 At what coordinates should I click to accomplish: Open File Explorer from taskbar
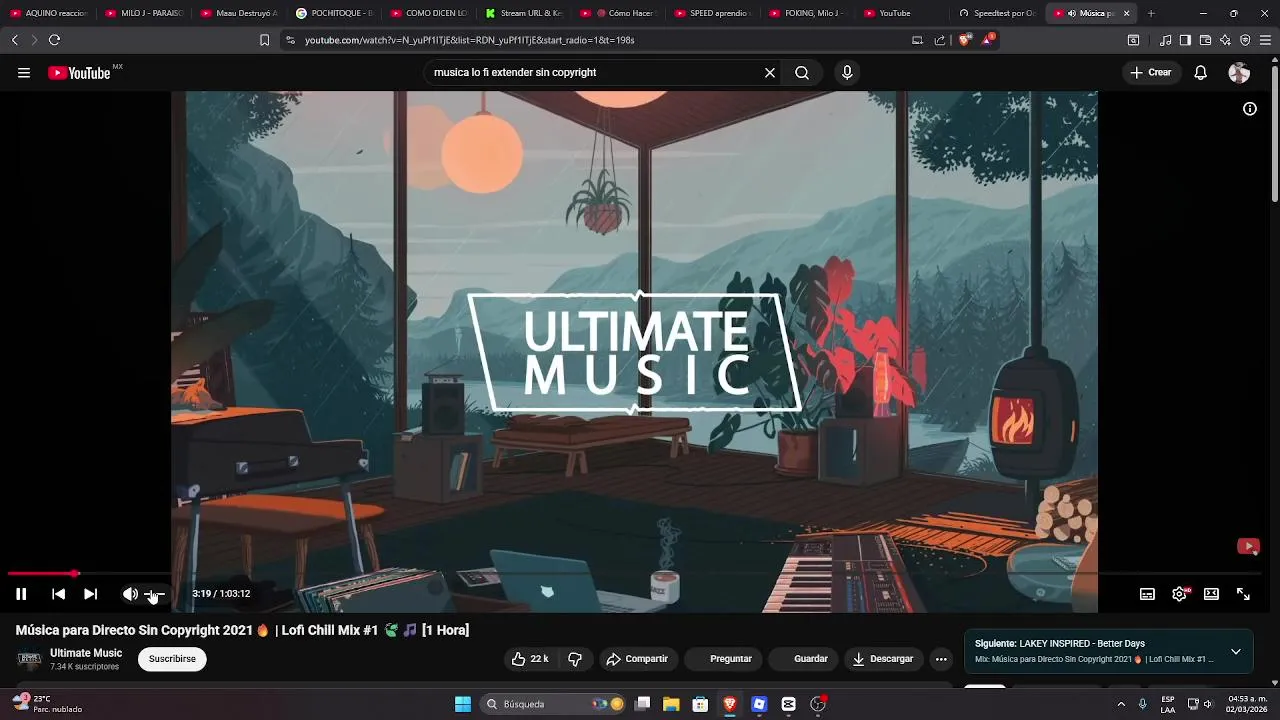pos(671,704)
